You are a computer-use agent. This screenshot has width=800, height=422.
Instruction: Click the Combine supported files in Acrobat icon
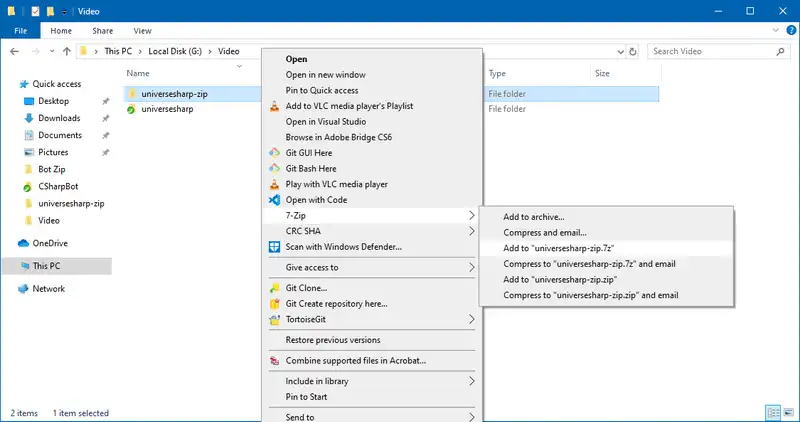275,361
